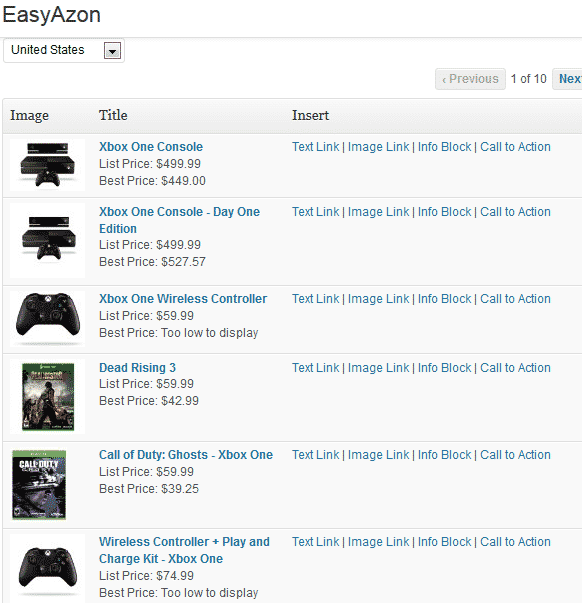Insert Text Link for Dead Rising 3
Screen dimensions: 582x603
coord(315,367)
